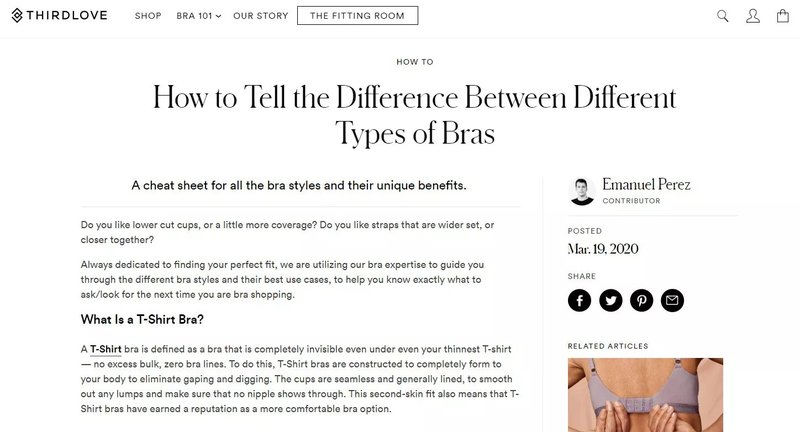Share article on Pinterest
800x432 pixels.
[x=641, y=300]
